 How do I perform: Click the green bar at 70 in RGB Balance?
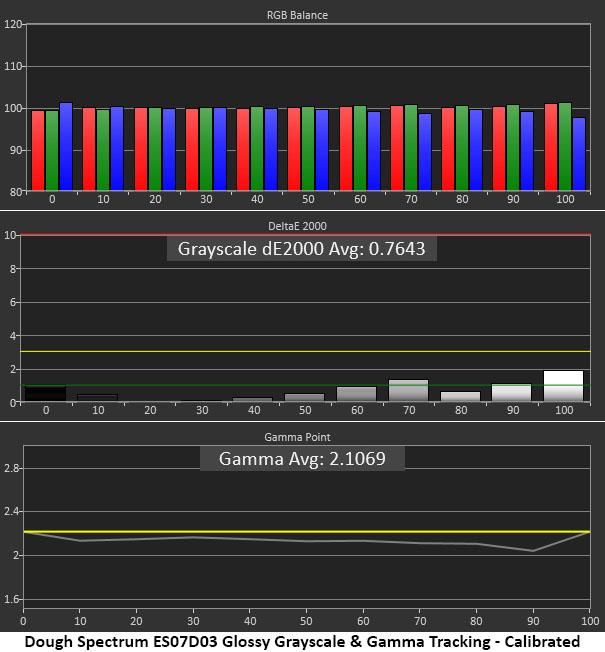(x=411, y=148)
